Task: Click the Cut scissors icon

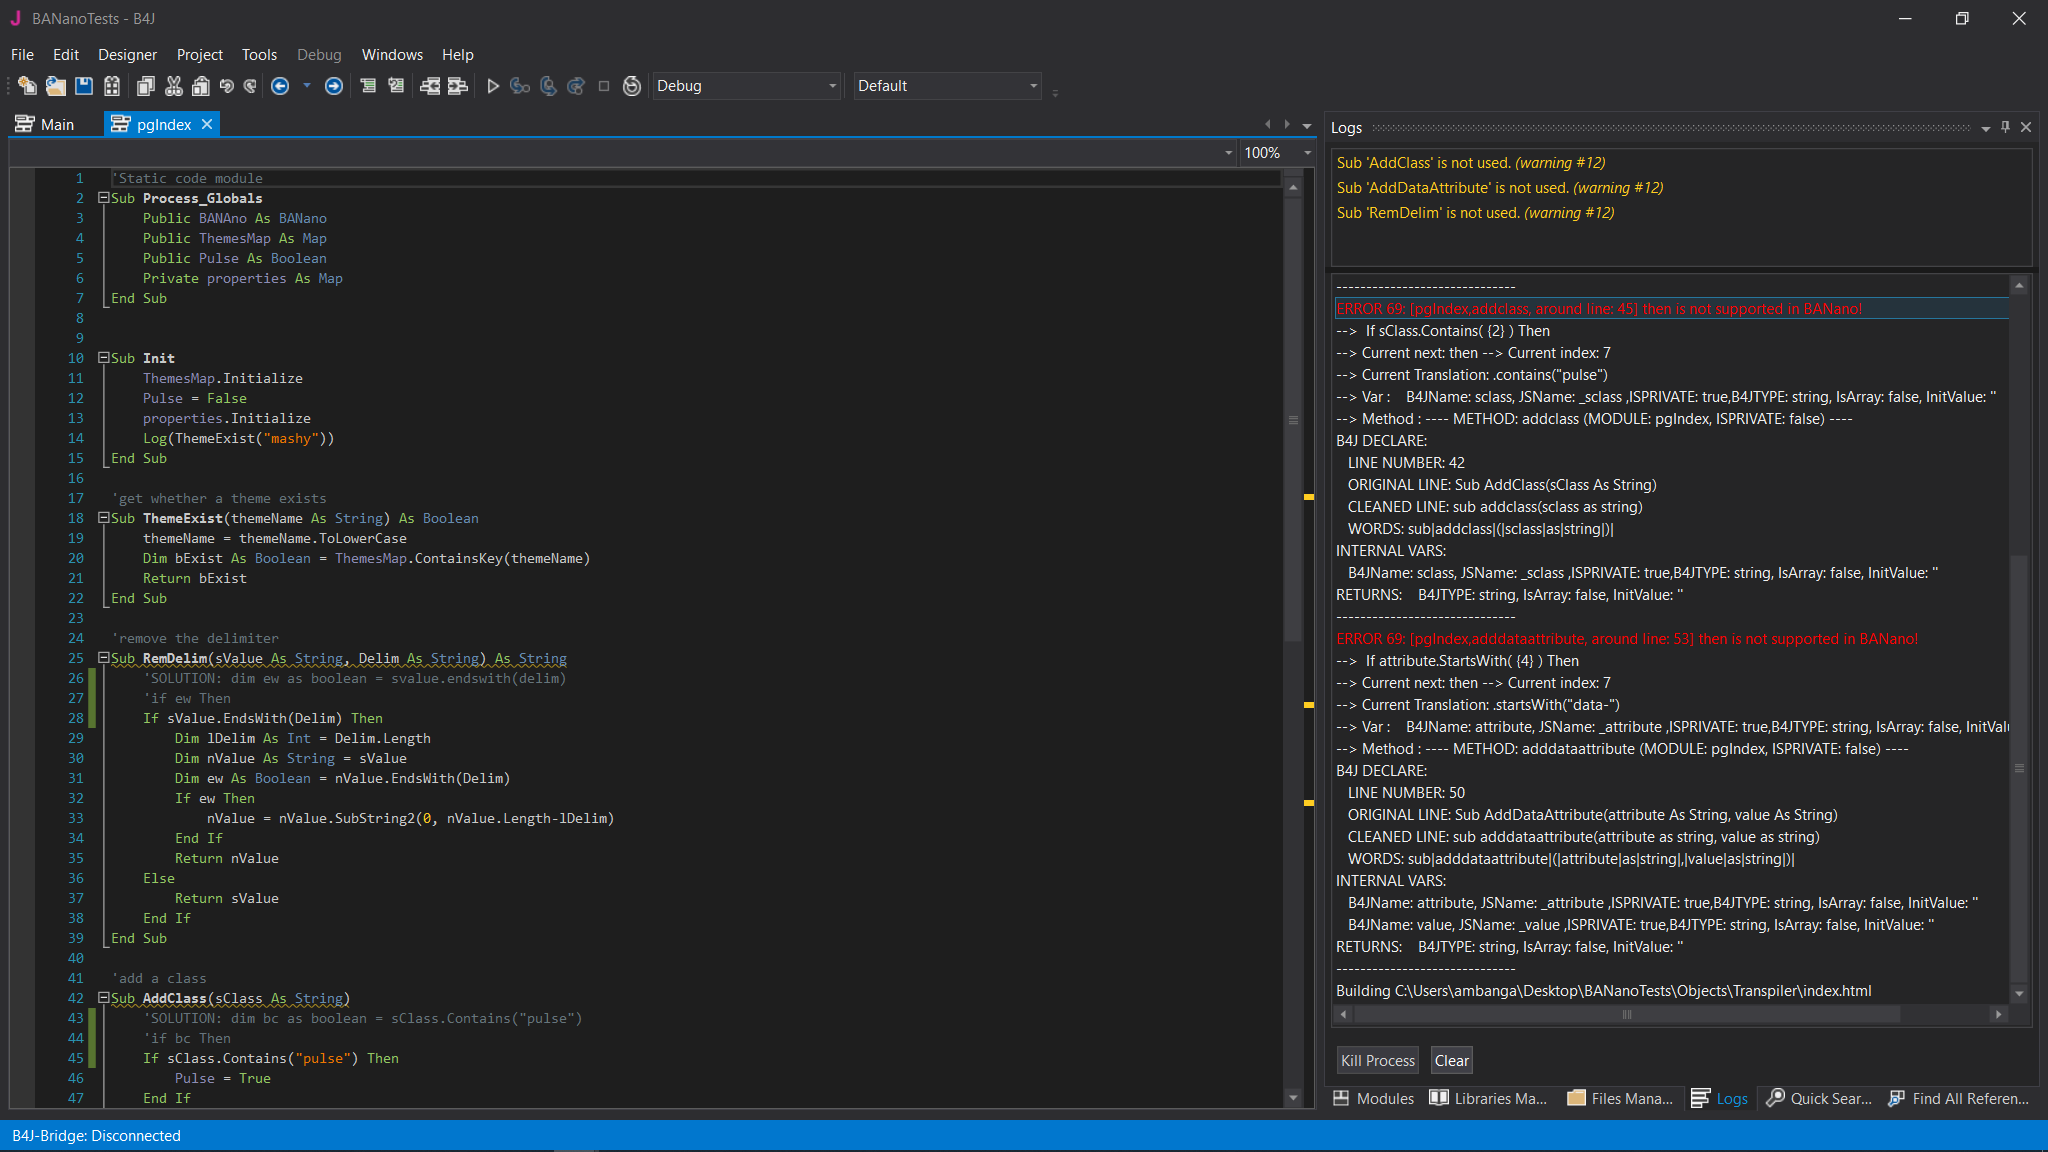Action: click(174, 86)
